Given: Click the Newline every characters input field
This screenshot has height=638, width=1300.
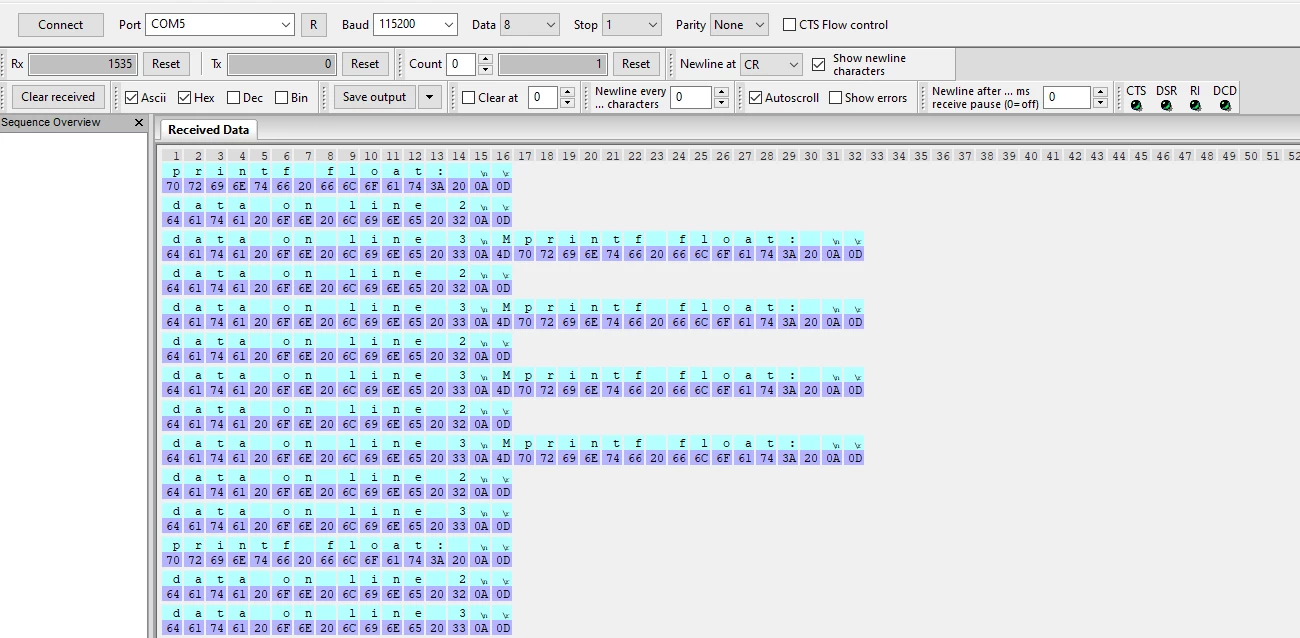Looking at the screenshot, I should 691,97.
